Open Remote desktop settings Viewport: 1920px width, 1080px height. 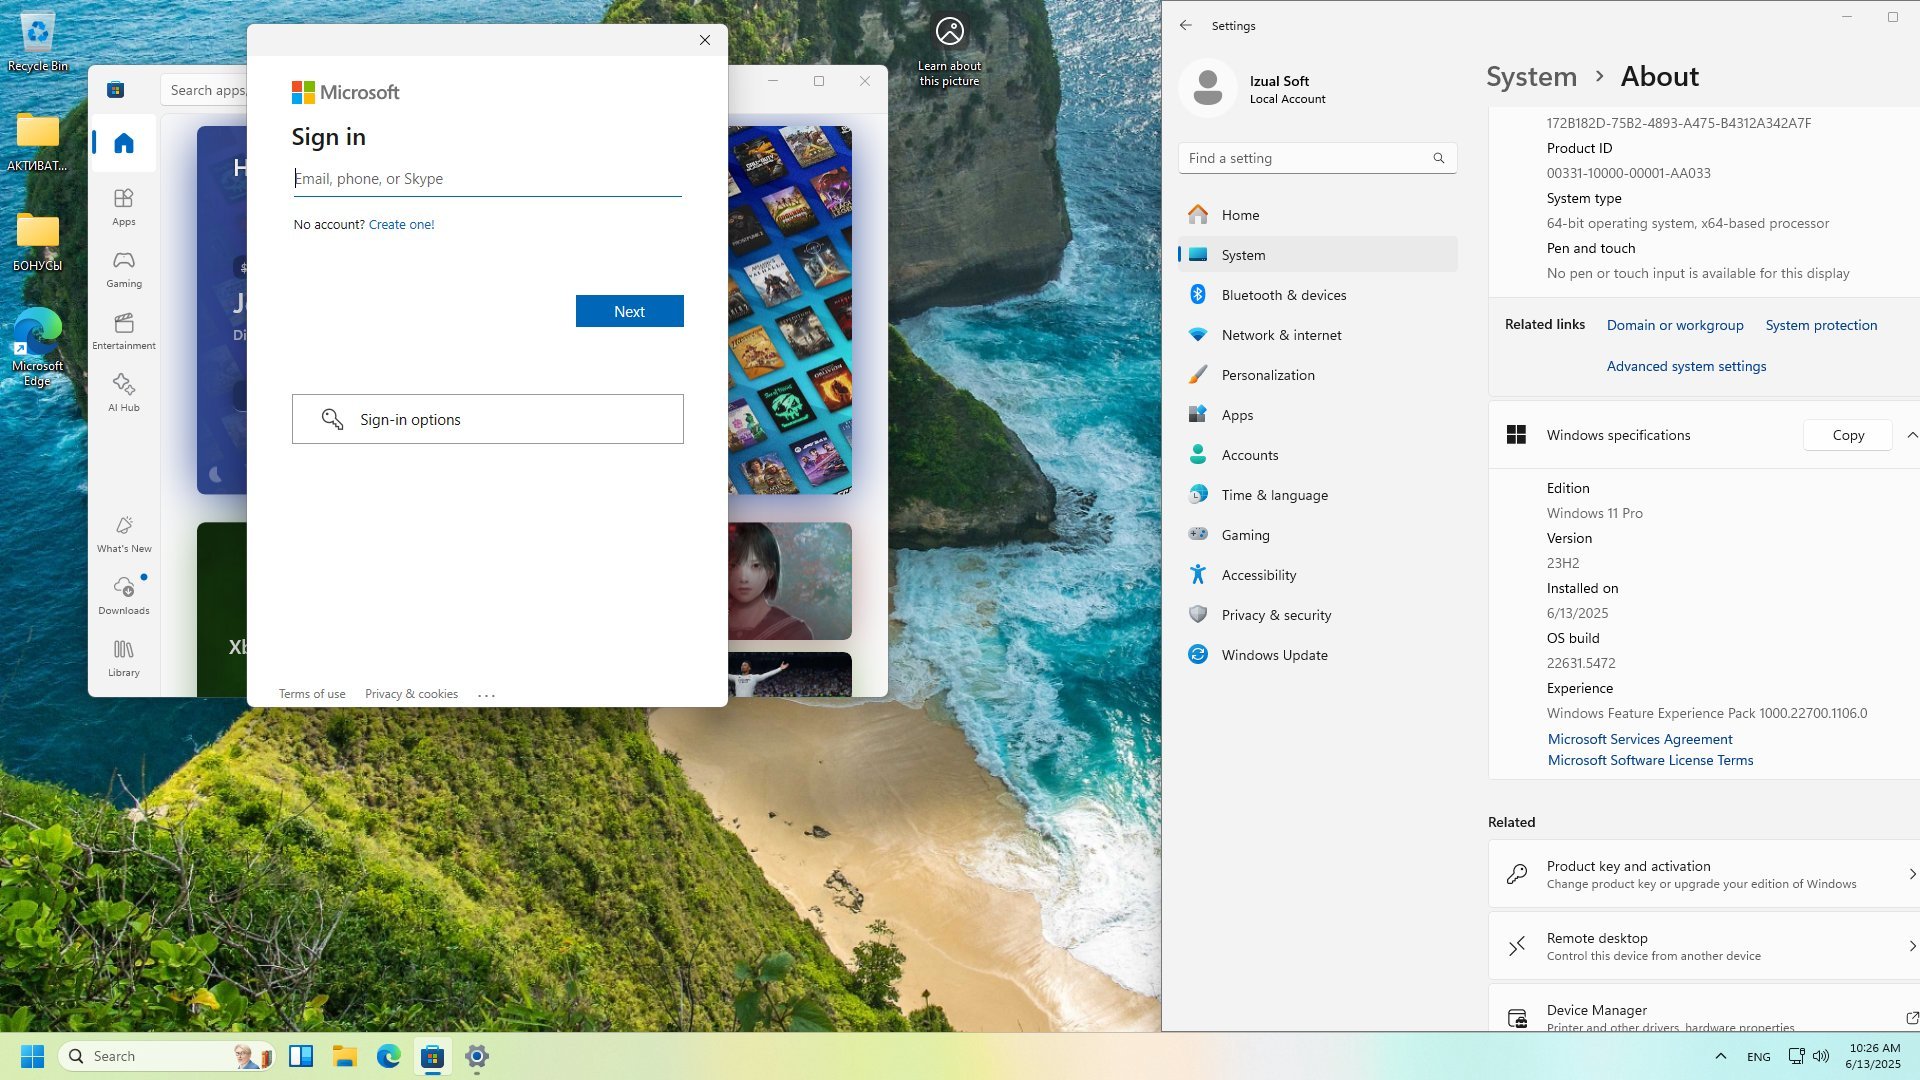click(1704, 946)
